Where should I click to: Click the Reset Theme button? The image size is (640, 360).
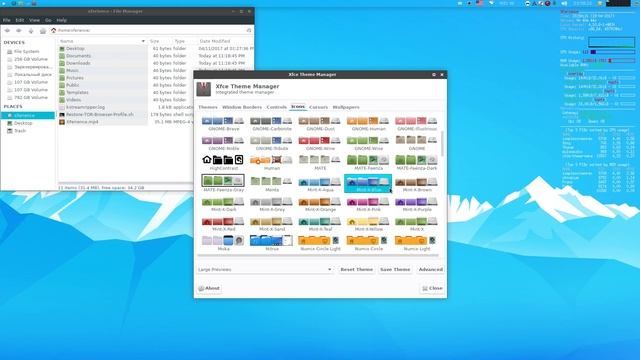click(356, 269)
